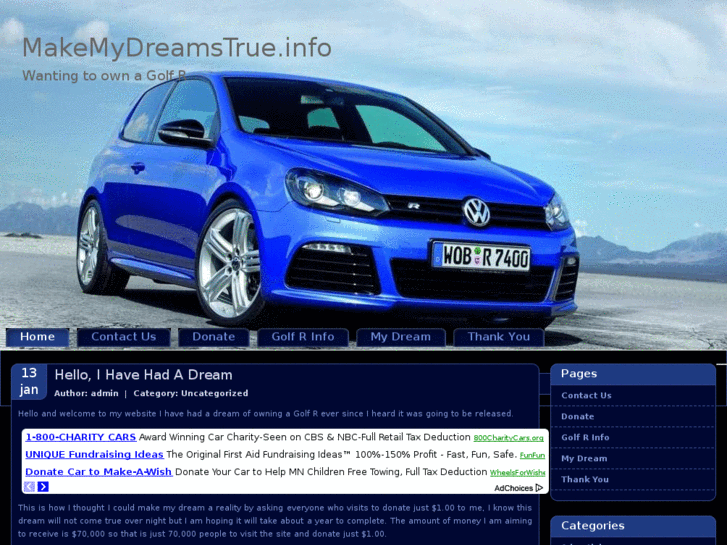Open Golf R Info in Pages sidebar
727x545 pixels.
[585, 437]
